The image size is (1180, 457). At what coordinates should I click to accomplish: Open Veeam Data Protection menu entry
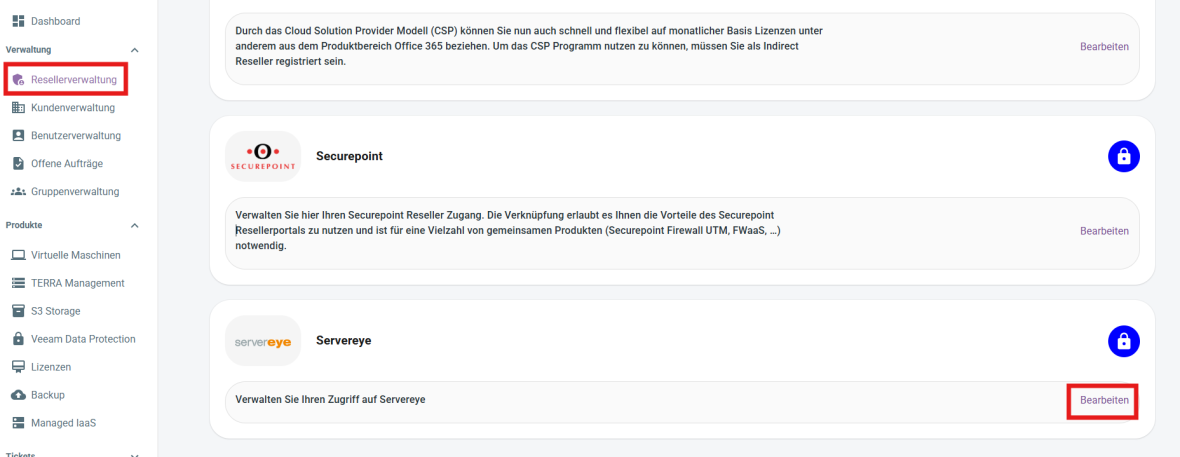pos(73,339)
